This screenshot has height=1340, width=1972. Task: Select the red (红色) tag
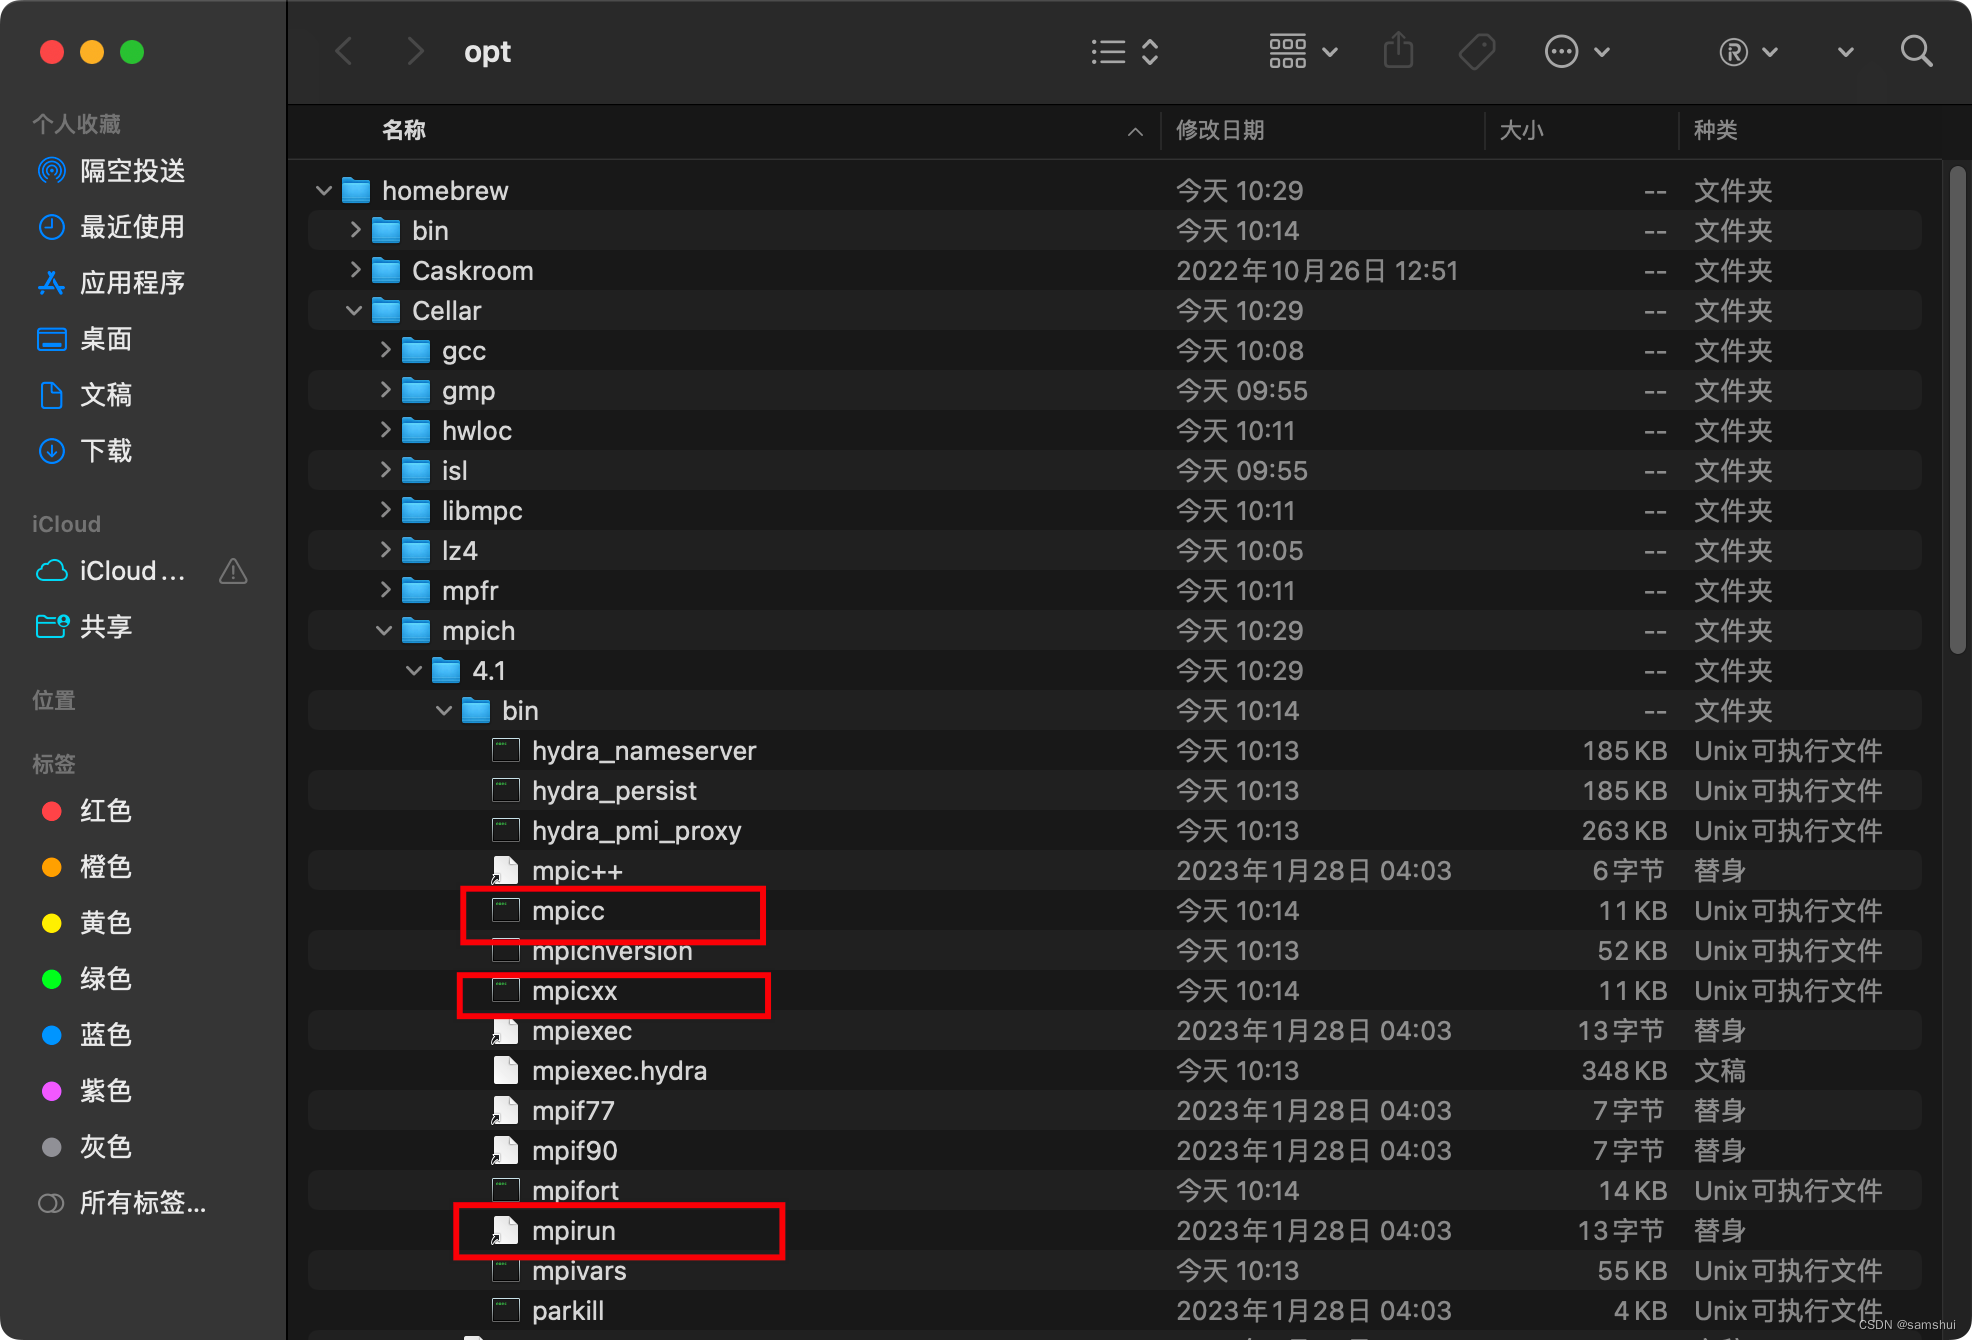tap(104, 811)
